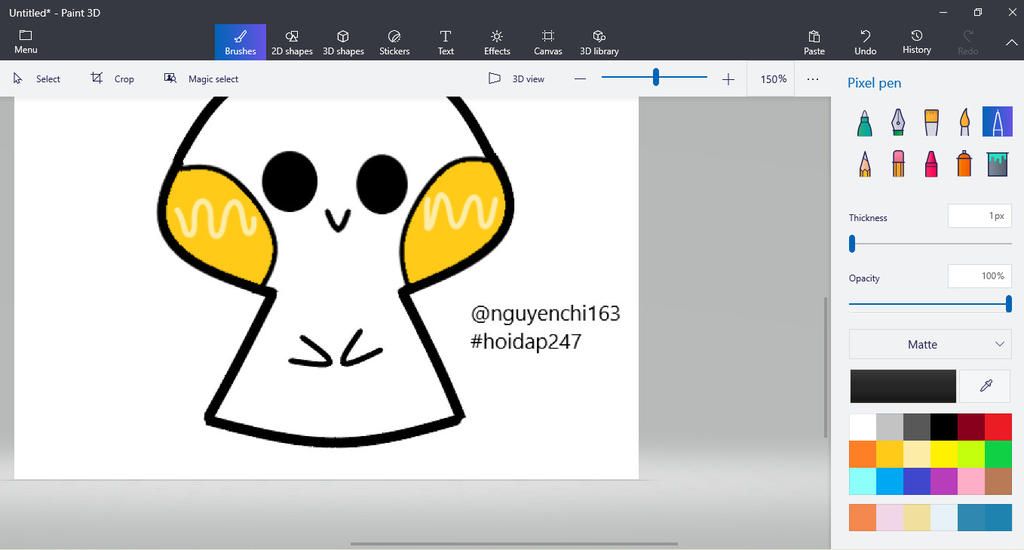Click the Select tool

37,79
